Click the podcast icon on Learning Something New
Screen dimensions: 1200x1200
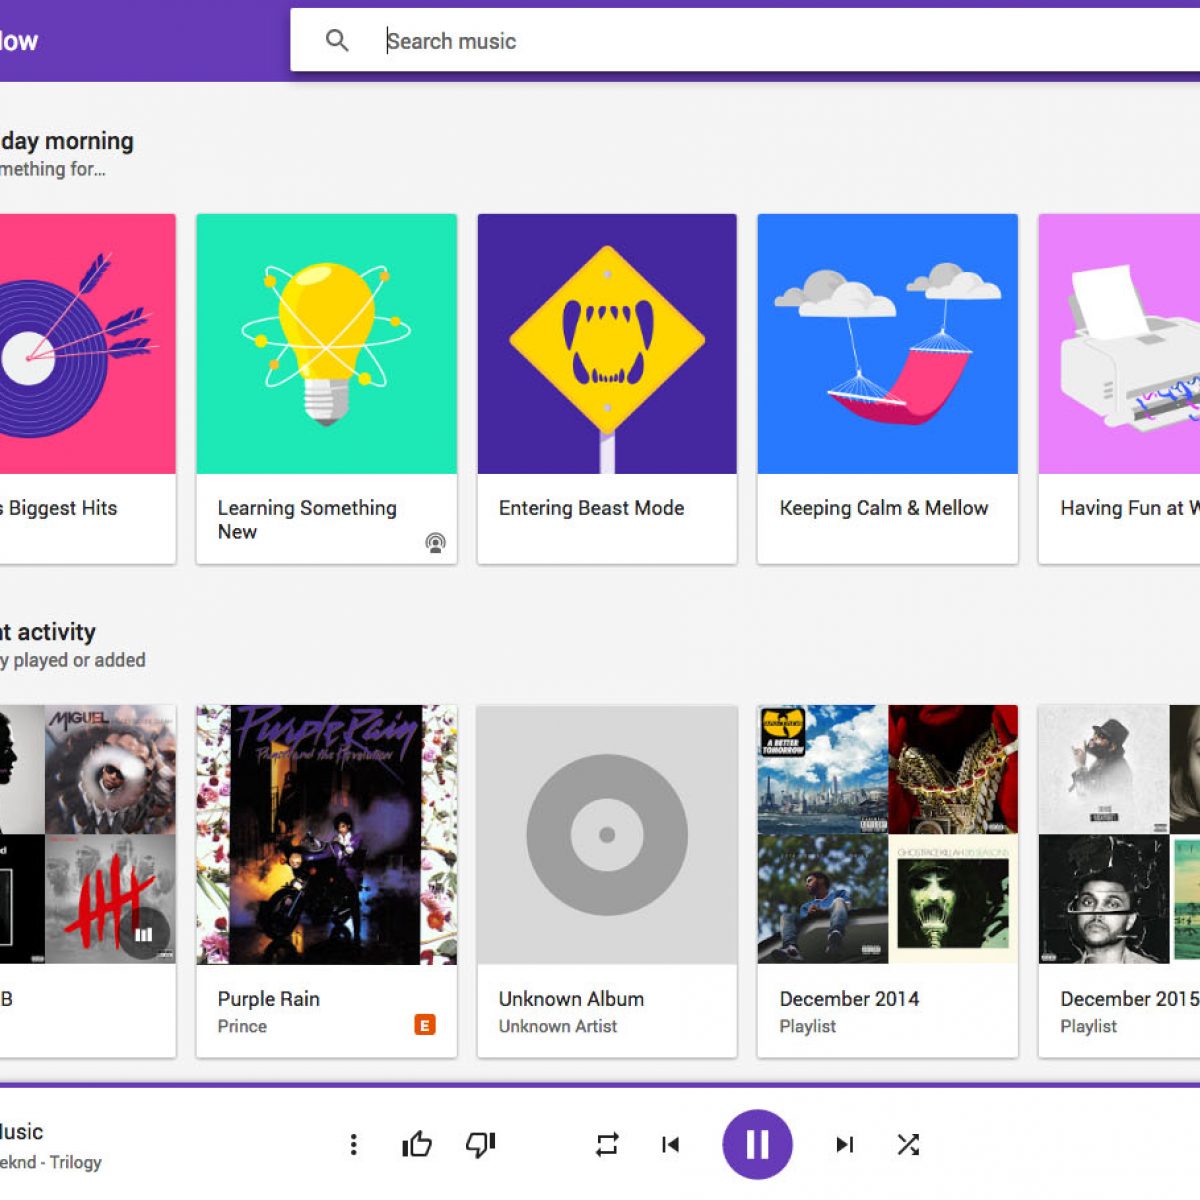[x=435, y=543]
